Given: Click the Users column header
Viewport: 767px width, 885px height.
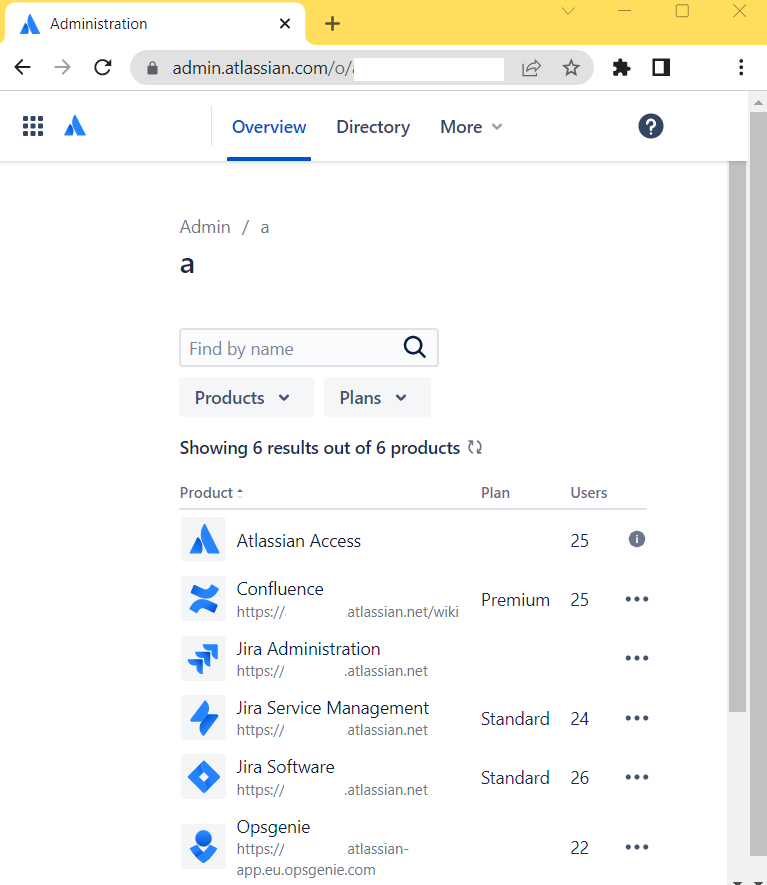Looking at the screenshot, I should point(589,493).
